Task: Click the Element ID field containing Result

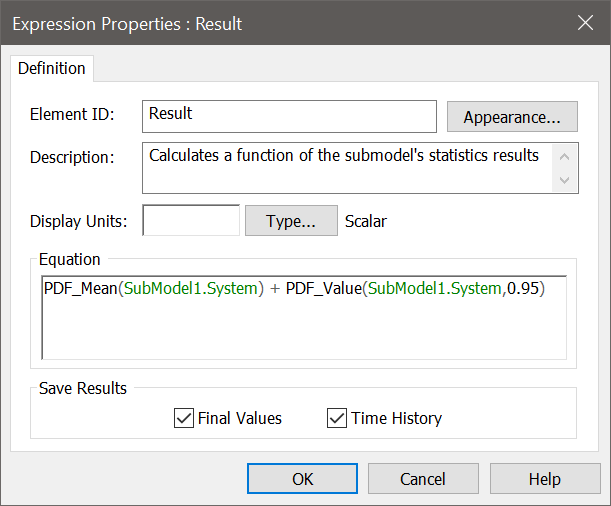Action: pyautogui.click(x=289, y=116)
